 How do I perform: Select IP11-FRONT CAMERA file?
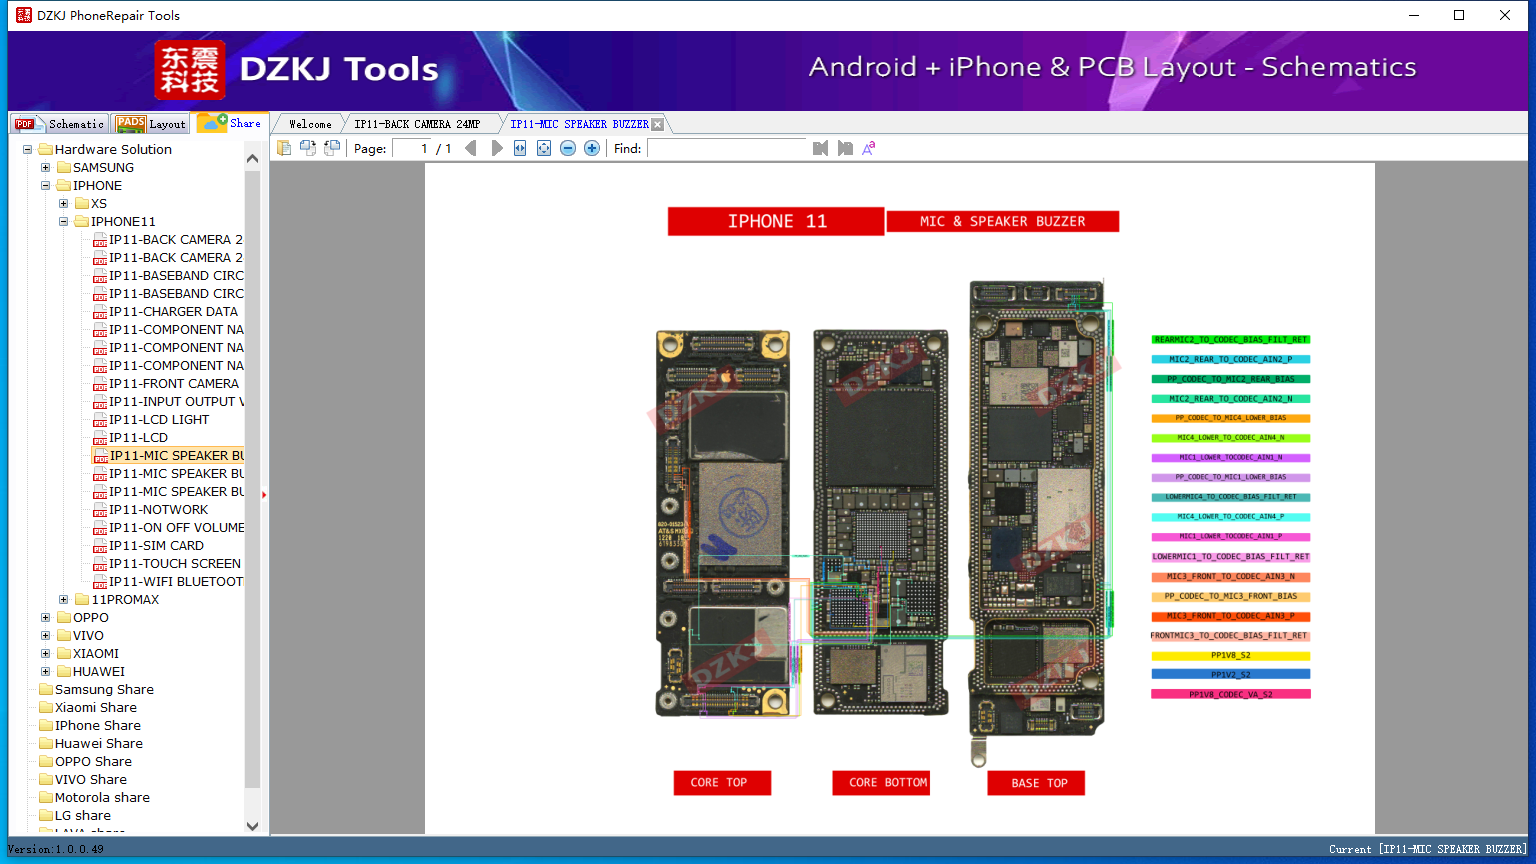pyautogui.click(x=173, y=384)
